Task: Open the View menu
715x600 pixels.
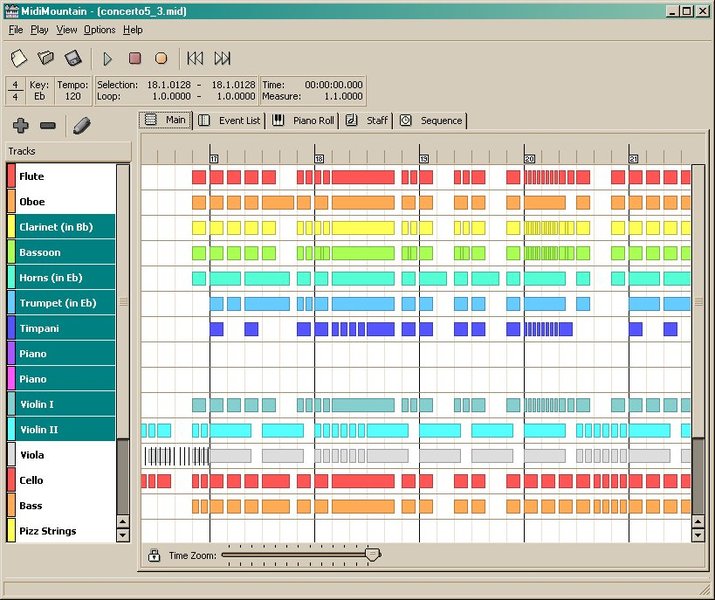Action: (67, 30)
